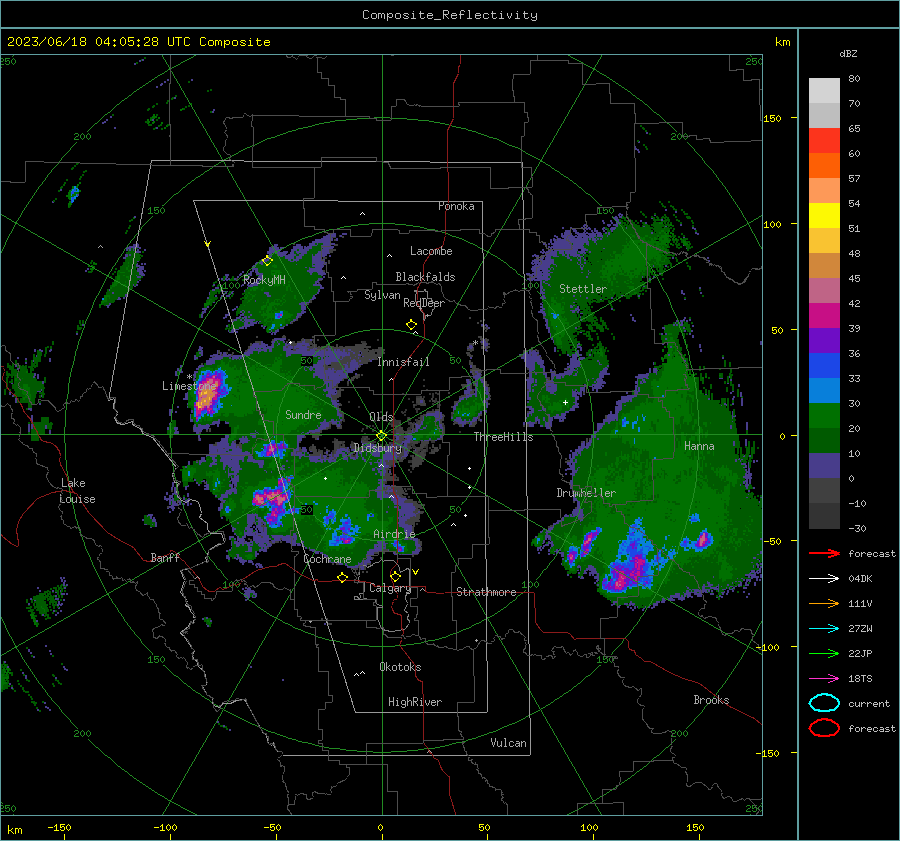
Task: Click the 'current' legend label
Action: [869, 703]
